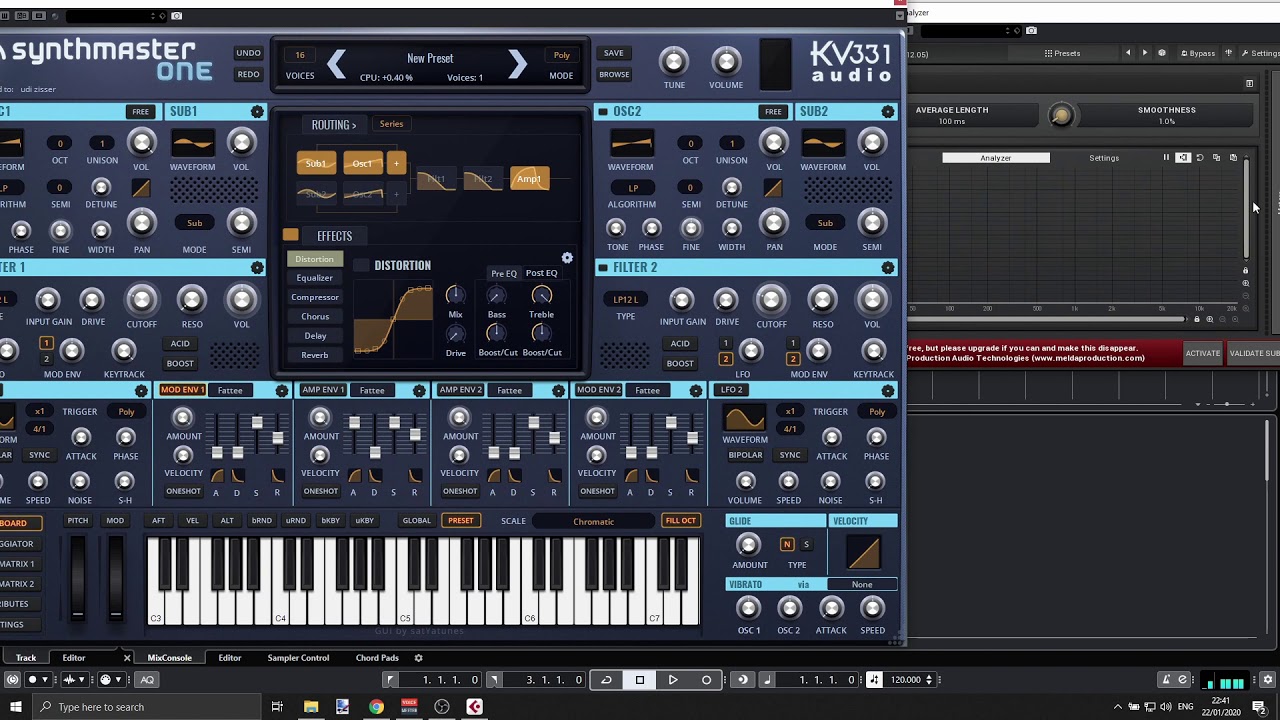This screenshot has width=1280, height=720.
Task: Open Settings tab in the analyzer panel
Action: pos(1104,158)
